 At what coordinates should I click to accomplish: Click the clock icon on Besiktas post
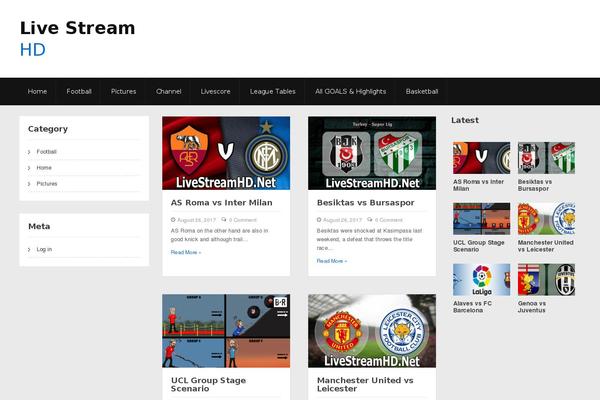(x=319, y=220)
